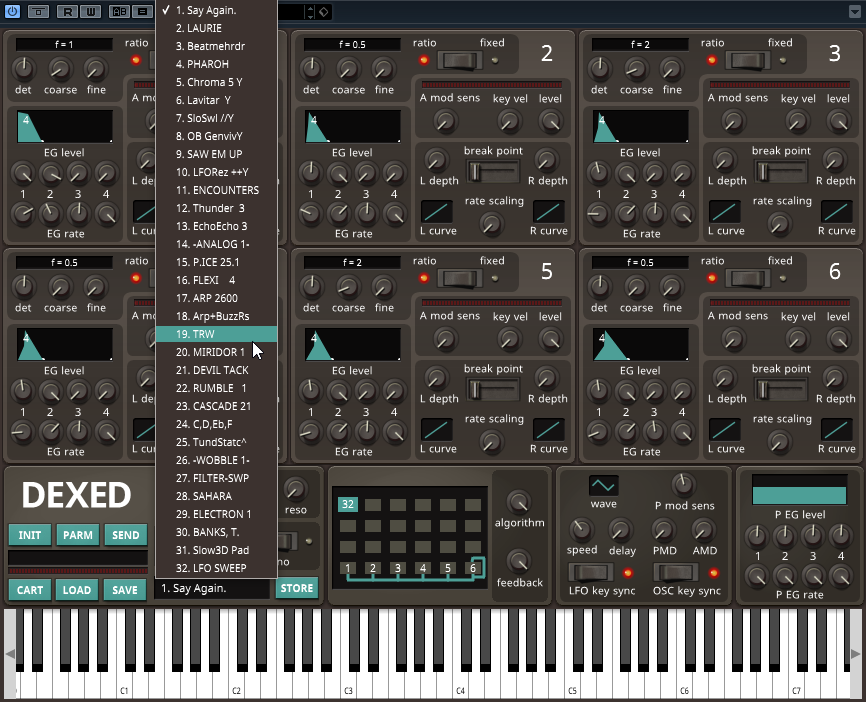The width and height of the screenshot is (866, 702).
Task: Click the P EG level graph
Action: click(799, 489)
